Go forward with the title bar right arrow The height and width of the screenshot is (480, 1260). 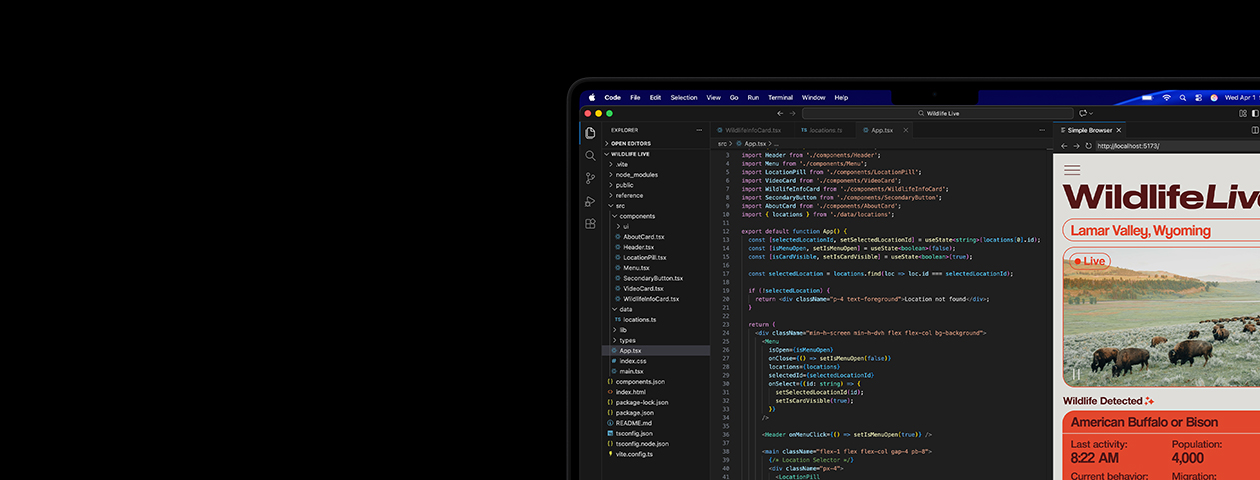click(793, 113)
